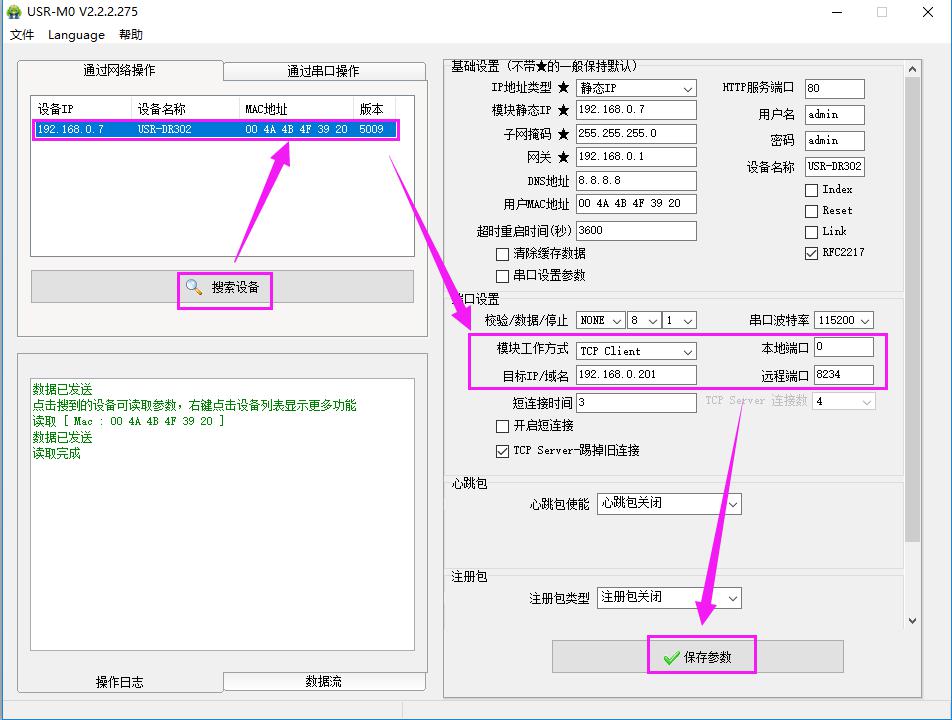Select device row 192.168.0.7 USR-DR302
The height and width of the screenshot is (720, 952).
click(215, 129)
